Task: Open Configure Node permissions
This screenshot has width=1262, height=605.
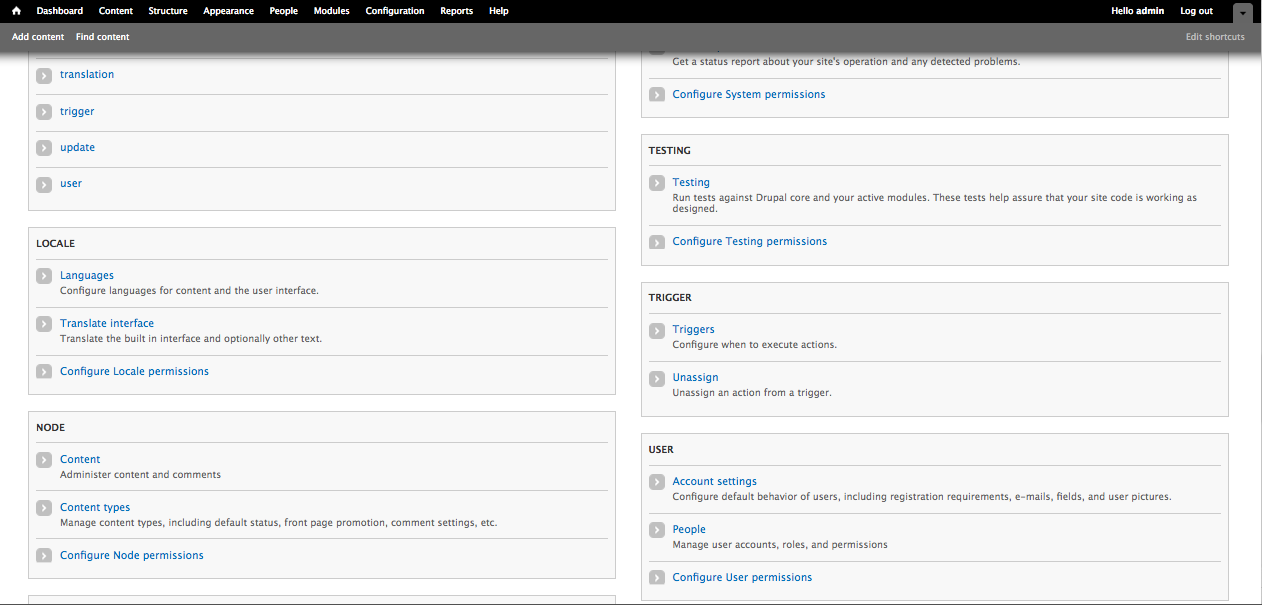Action: tap(131, 555)
